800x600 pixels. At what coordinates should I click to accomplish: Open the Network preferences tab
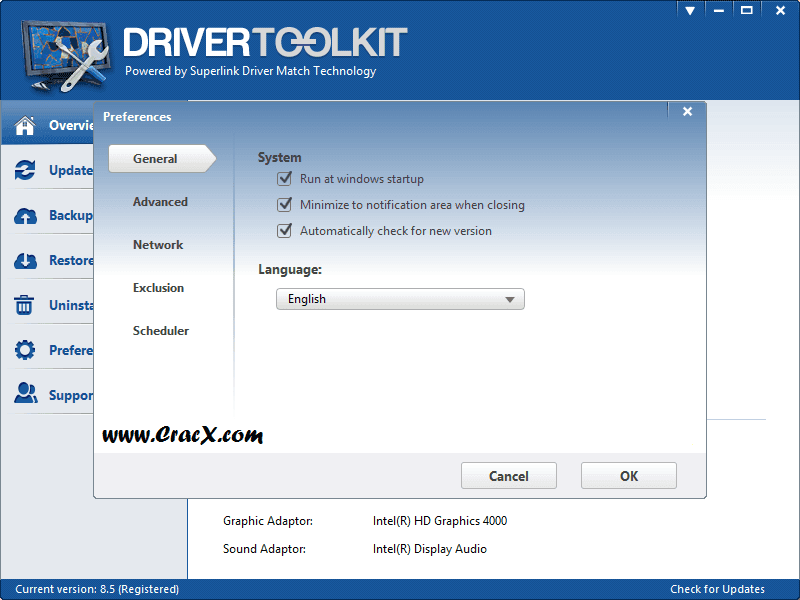tap(158, 245)
